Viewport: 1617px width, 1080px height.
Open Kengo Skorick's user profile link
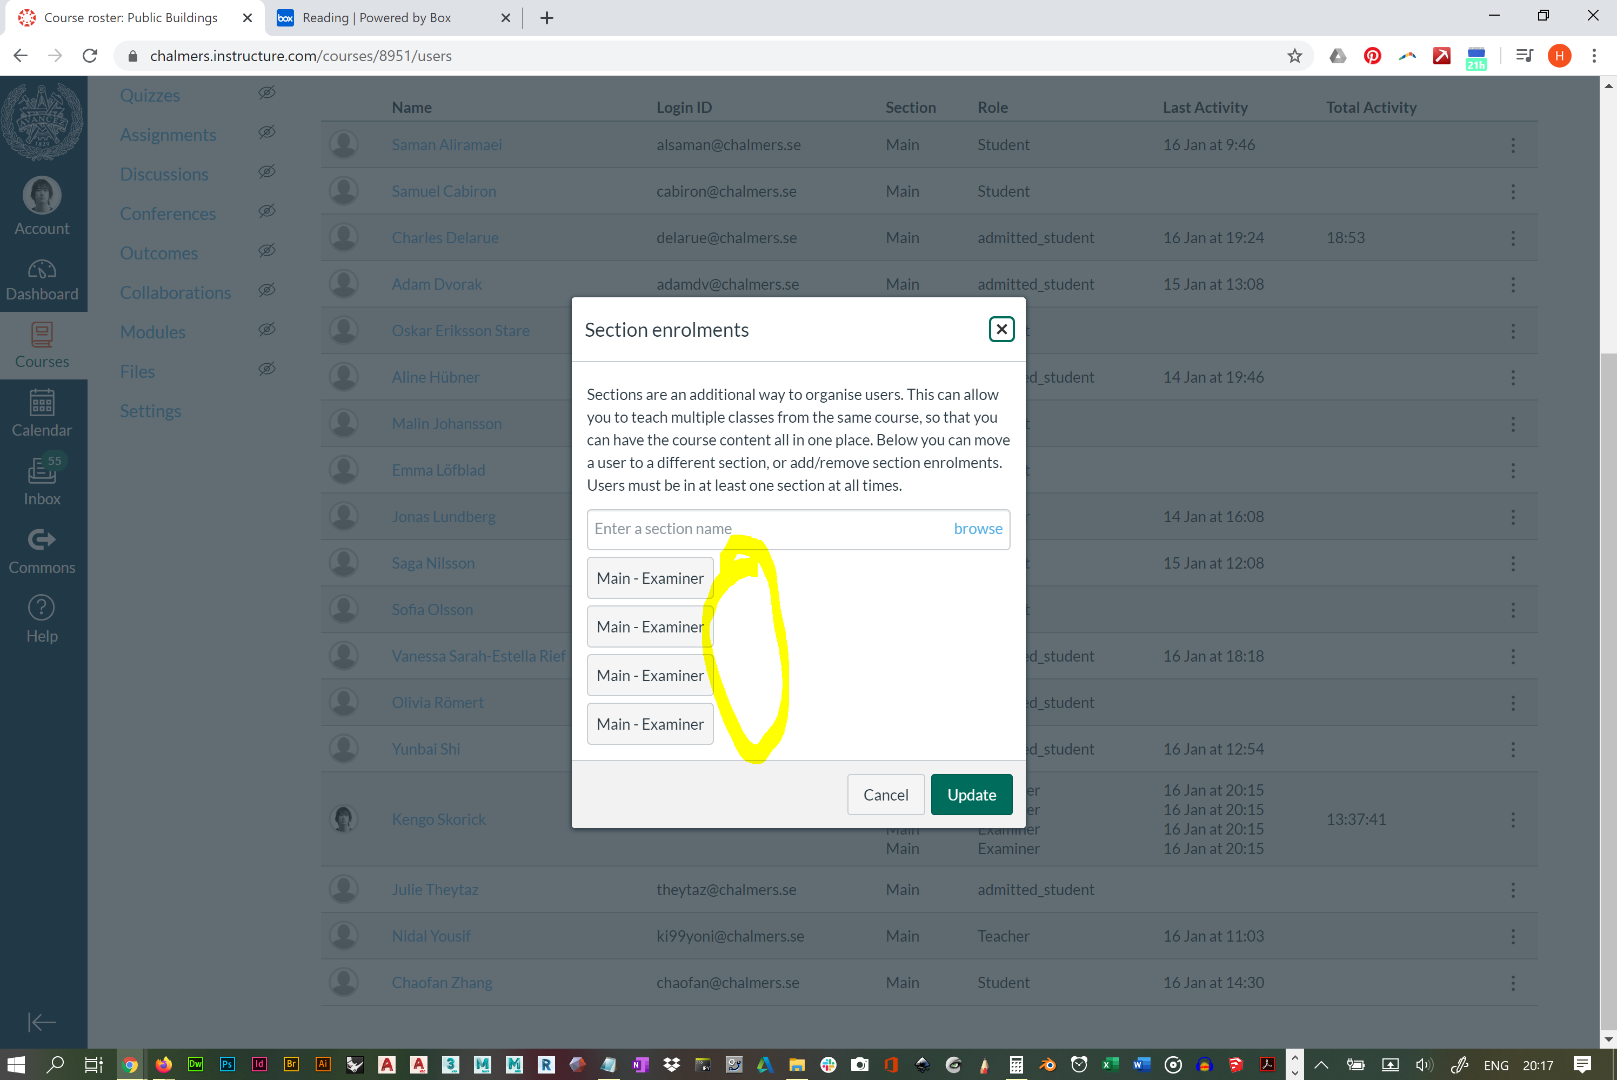(439, 819)
